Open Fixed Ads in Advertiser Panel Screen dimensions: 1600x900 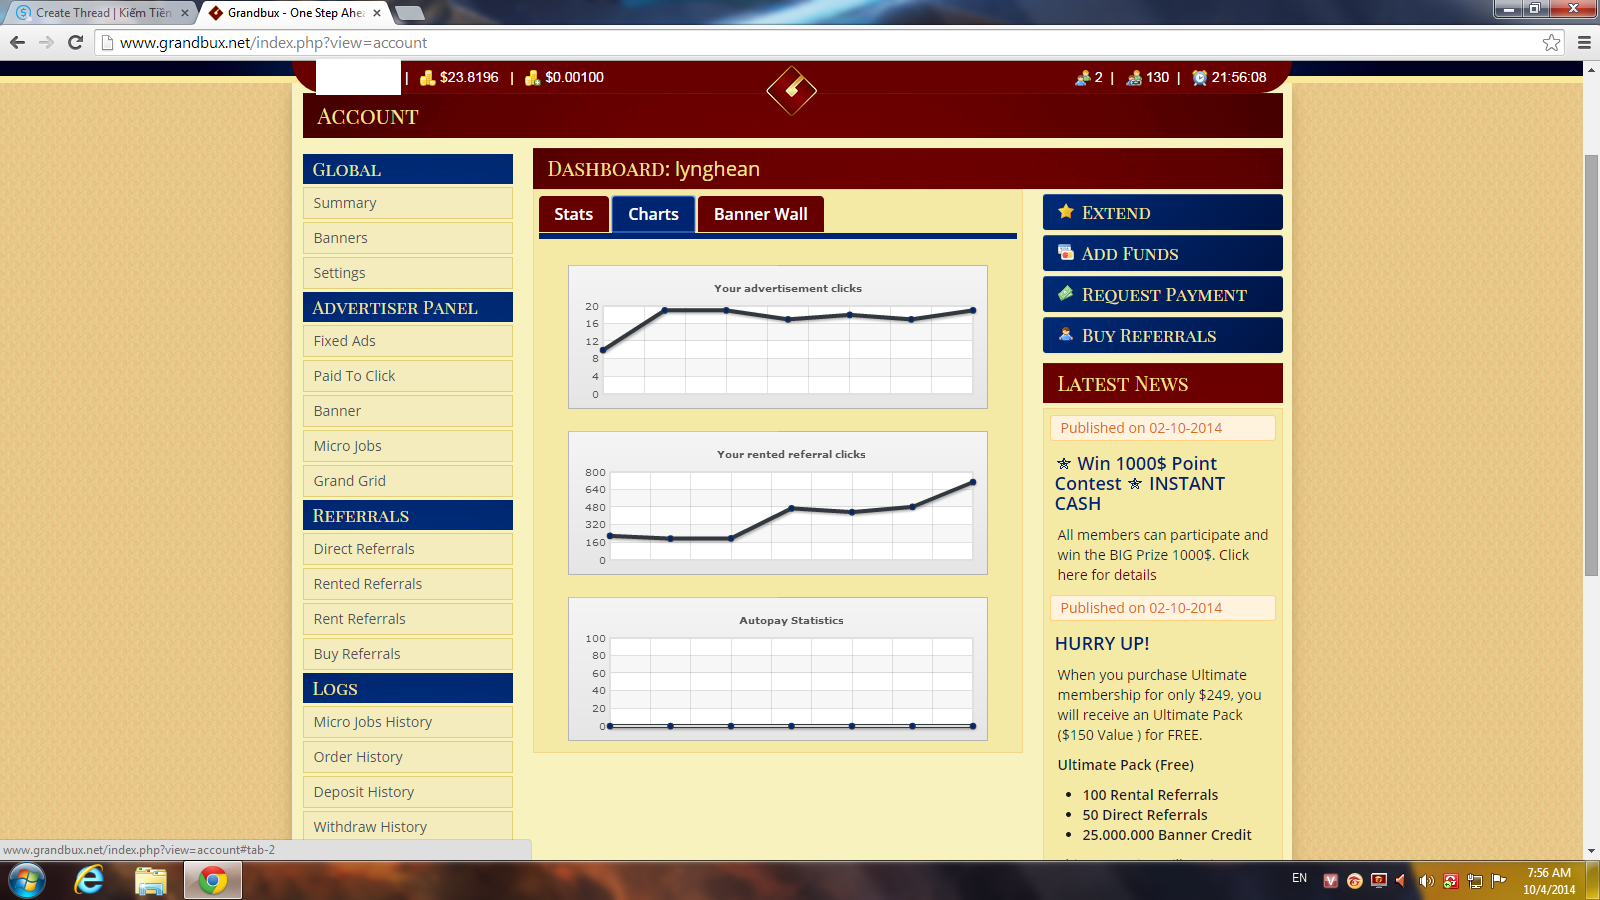tap(408, 341)
